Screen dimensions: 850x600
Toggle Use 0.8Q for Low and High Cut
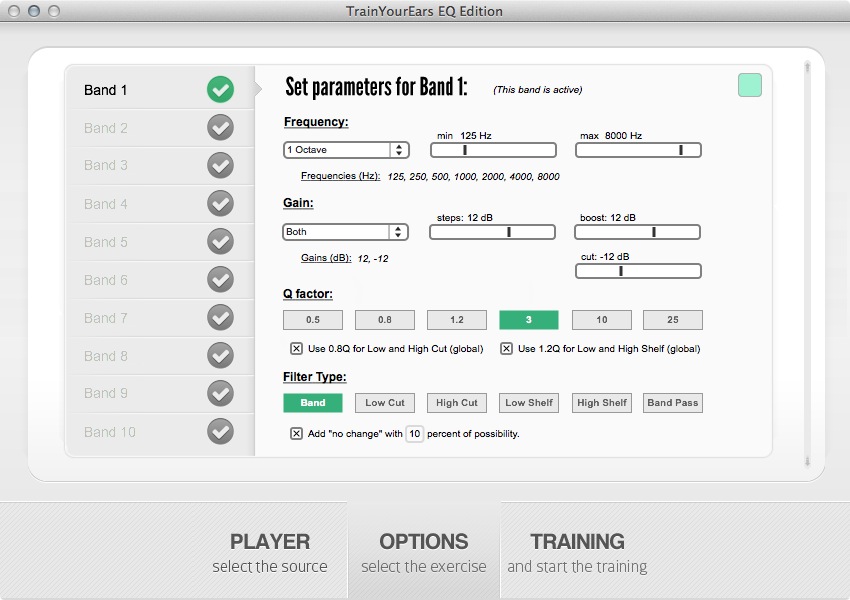(296, 349)
